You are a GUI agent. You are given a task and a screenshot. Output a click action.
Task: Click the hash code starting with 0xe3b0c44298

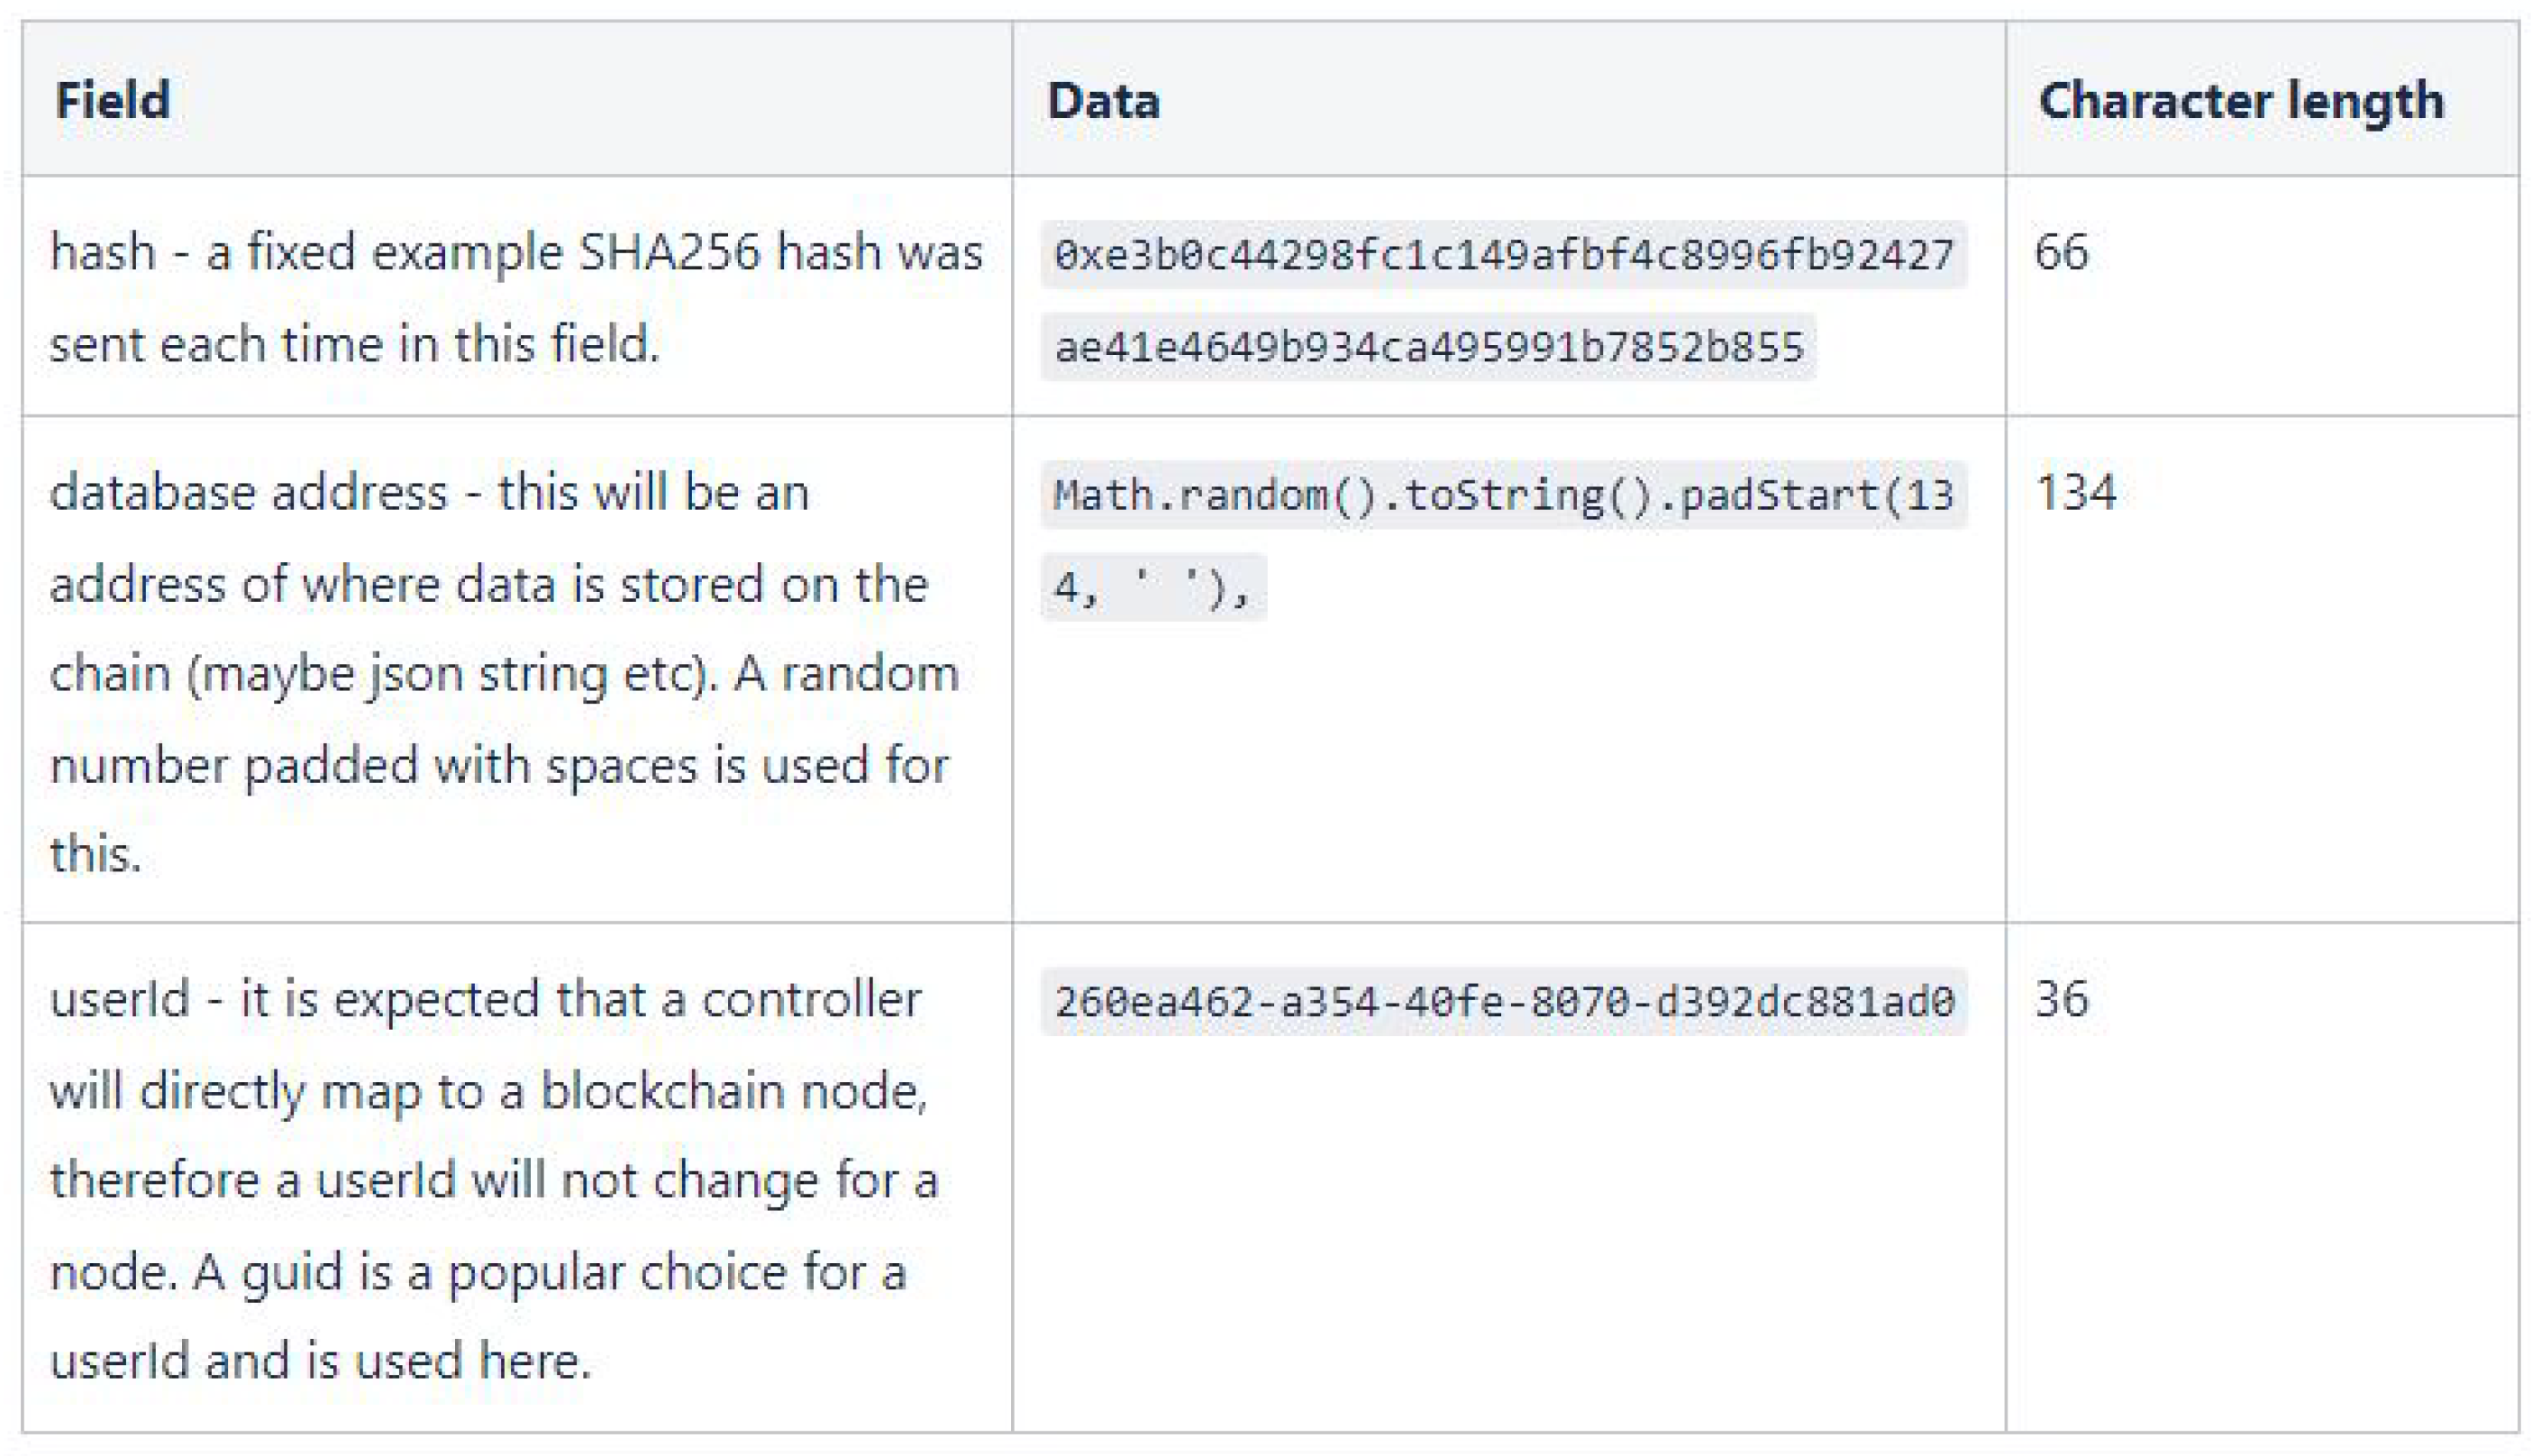point(1503,255)
